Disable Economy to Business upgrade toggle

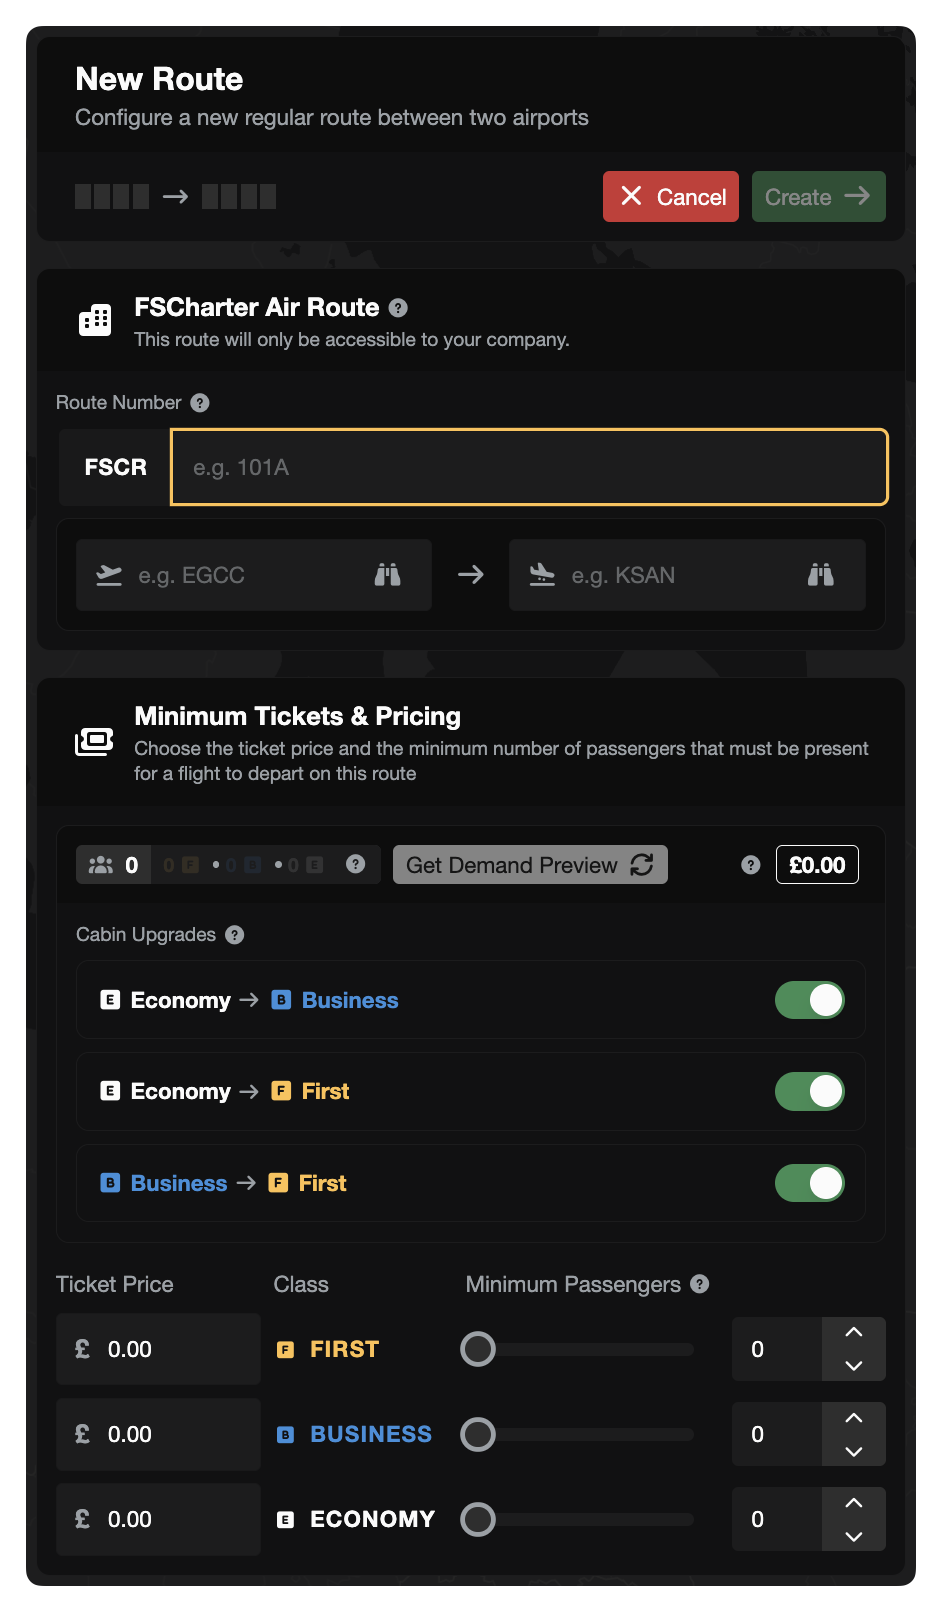pyautogui.click(x=809, y=1000)
